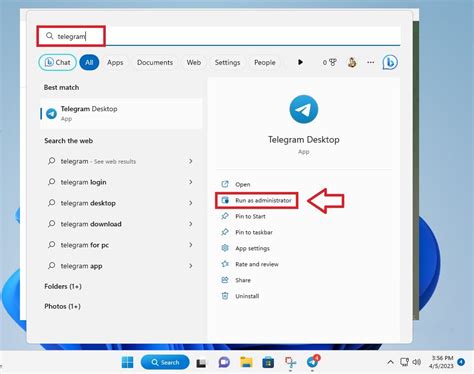474x374 pixels.
Task: Click the user profile avatar
Action: 352,62
